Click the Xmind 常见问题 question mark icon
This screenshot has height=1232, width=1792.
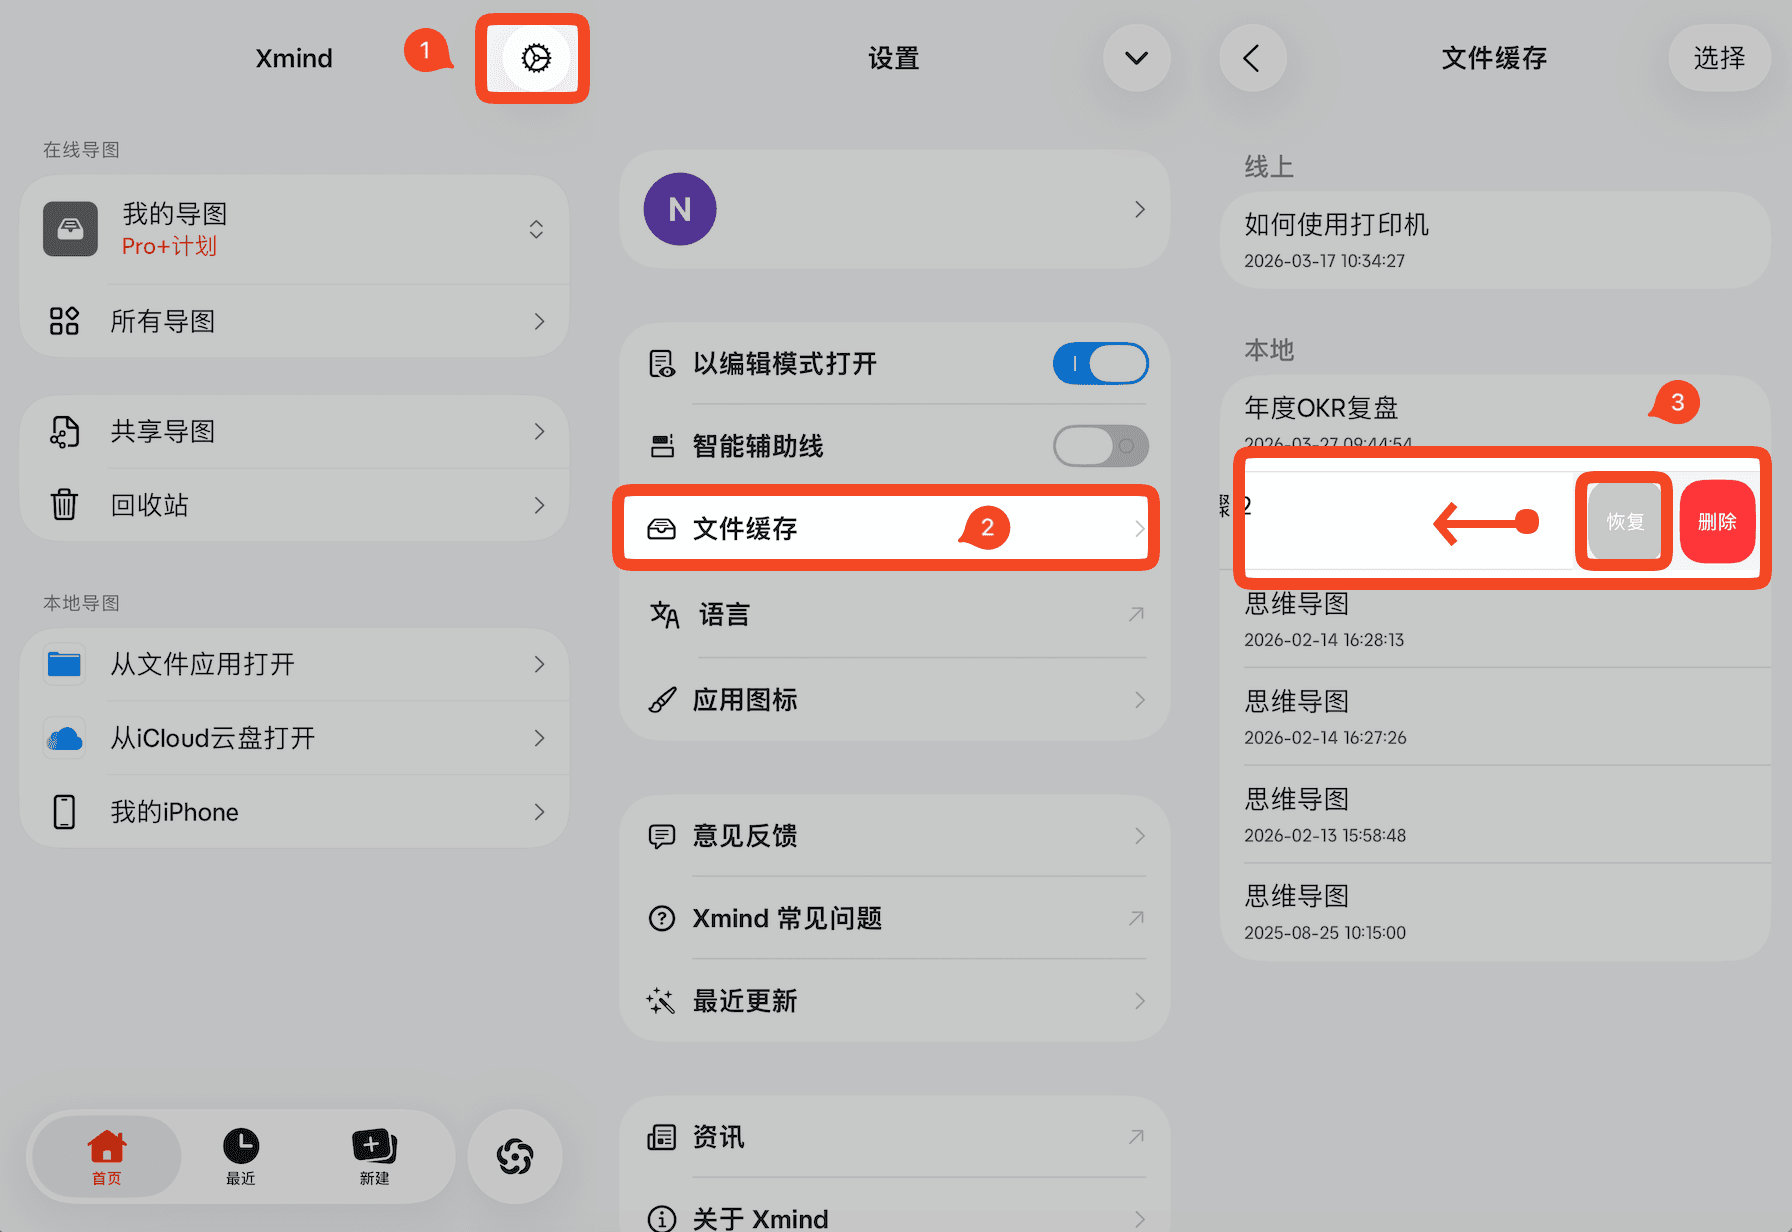(662, 918)
